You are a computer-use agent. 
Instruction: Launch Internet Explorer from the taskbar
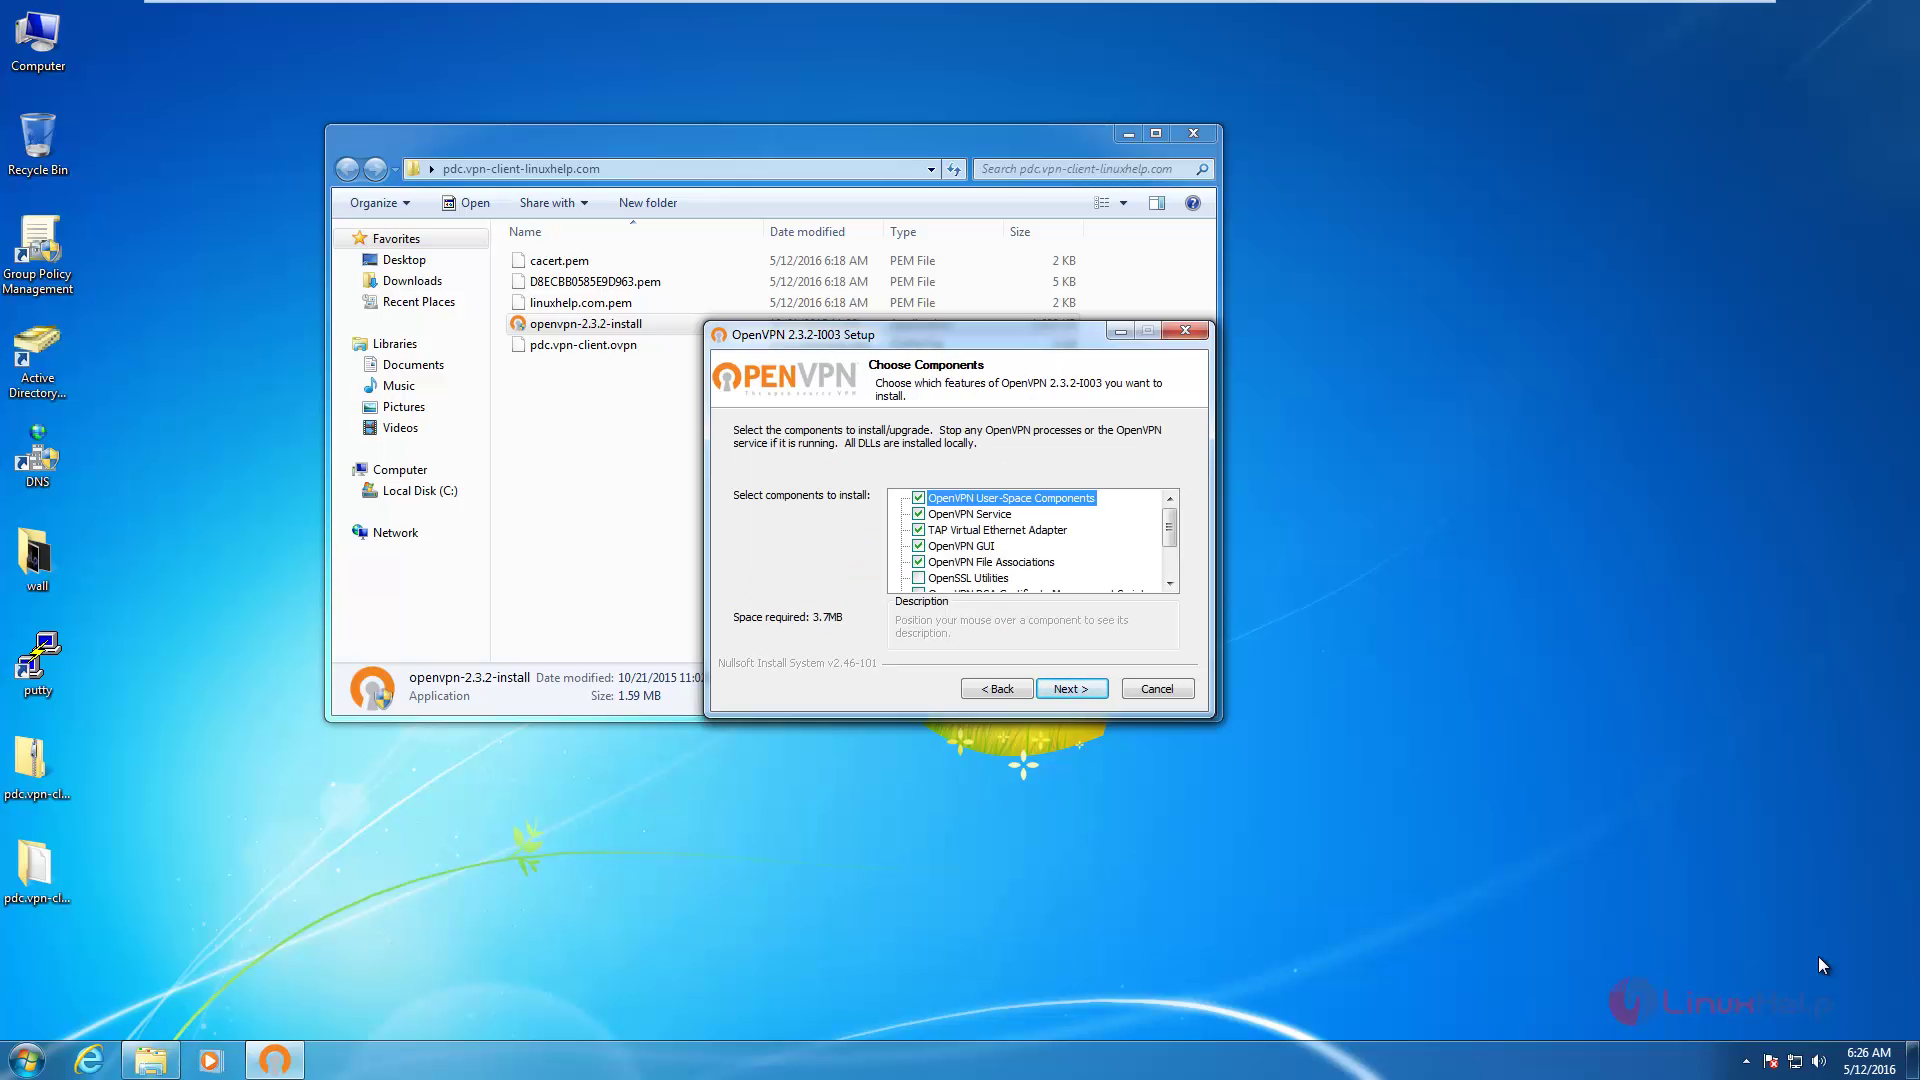coord(89,1060)
